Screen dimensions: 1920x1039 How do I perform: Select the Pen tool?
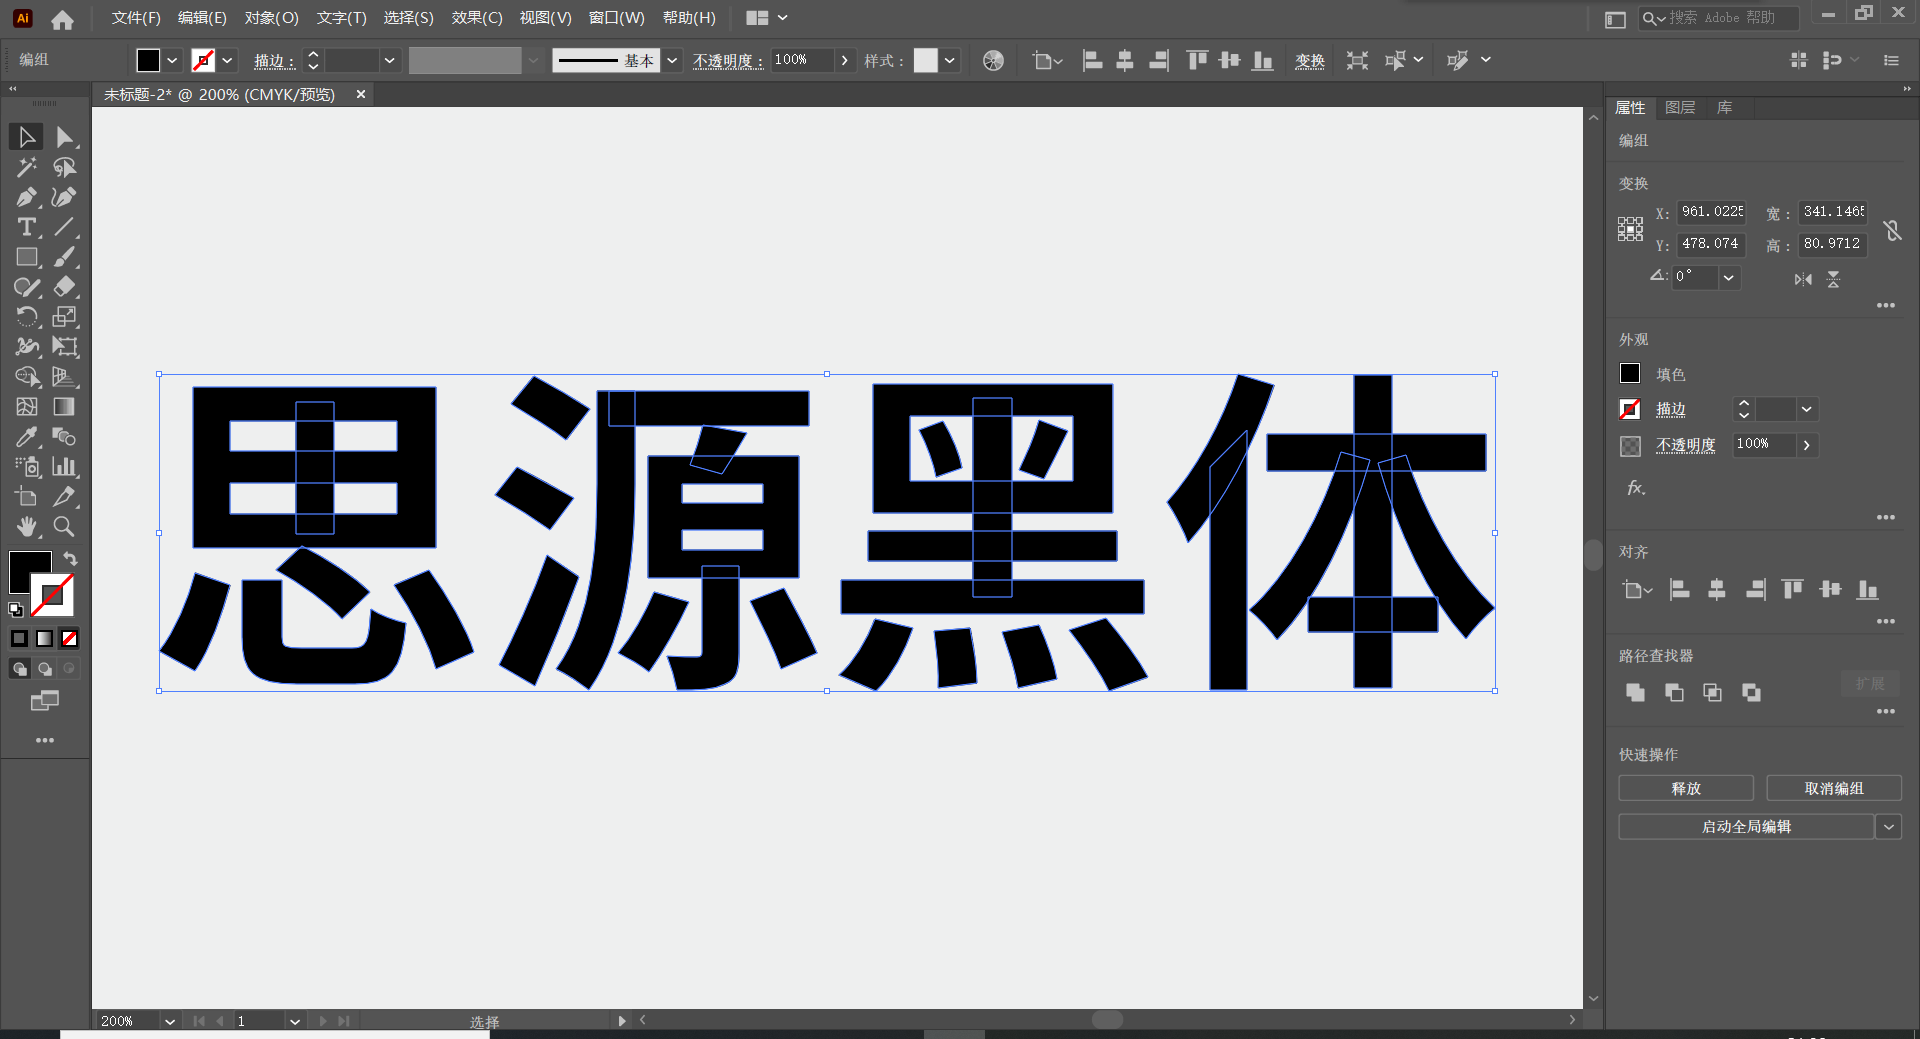coord(27,197)
